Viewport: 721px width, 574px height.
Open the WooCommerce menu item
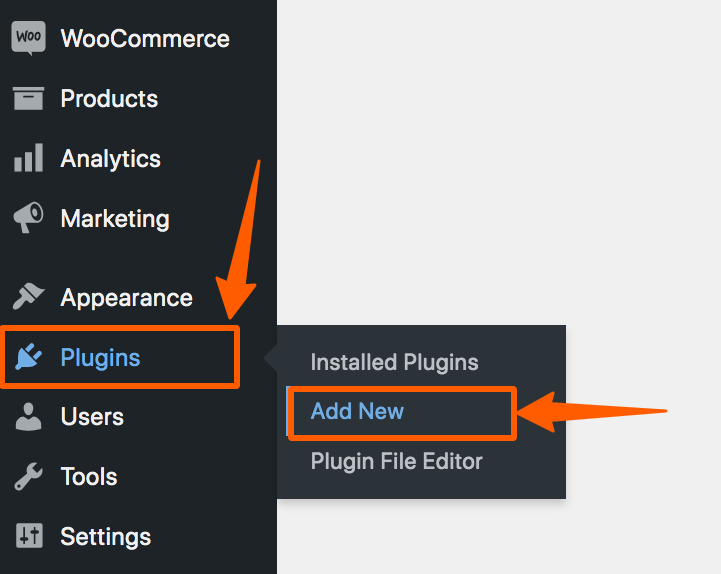tap(145, 38)
